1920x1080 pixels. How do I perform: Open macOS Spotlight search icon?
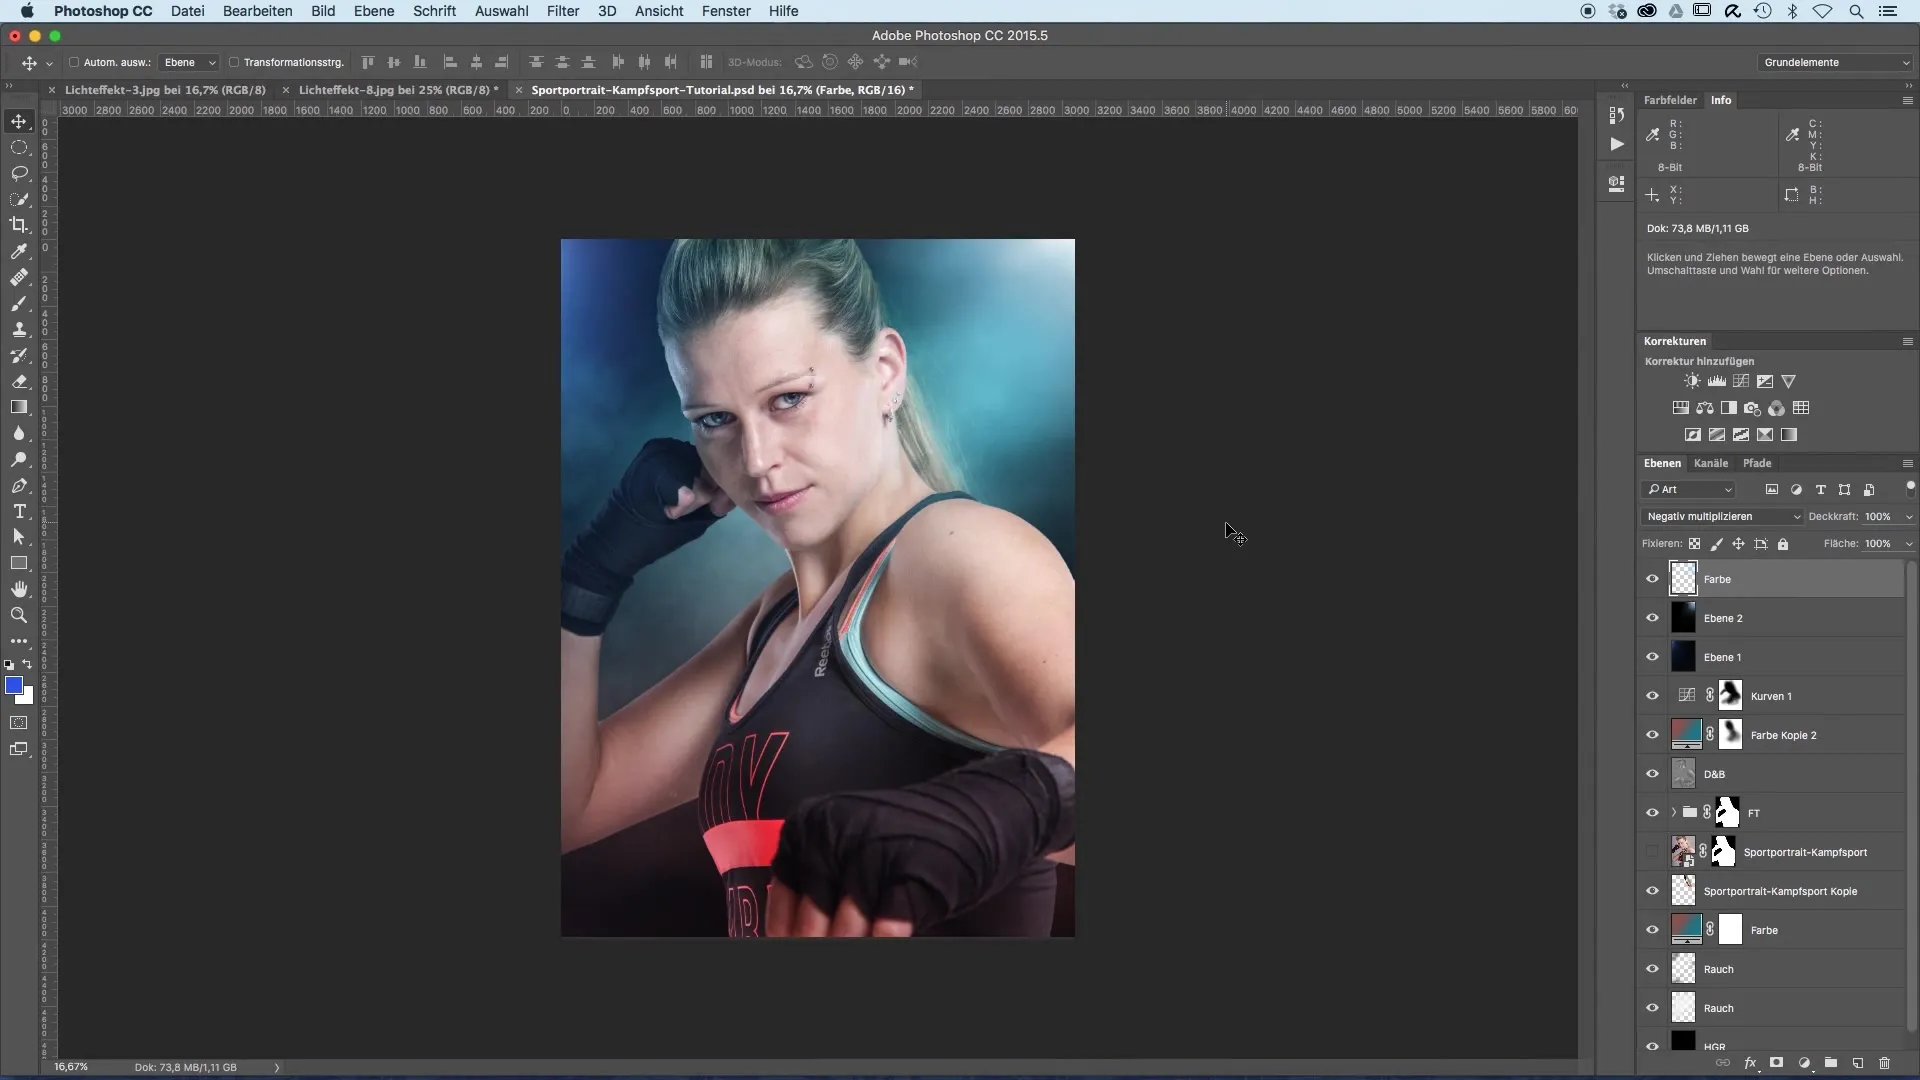(x=1856, y=11)
